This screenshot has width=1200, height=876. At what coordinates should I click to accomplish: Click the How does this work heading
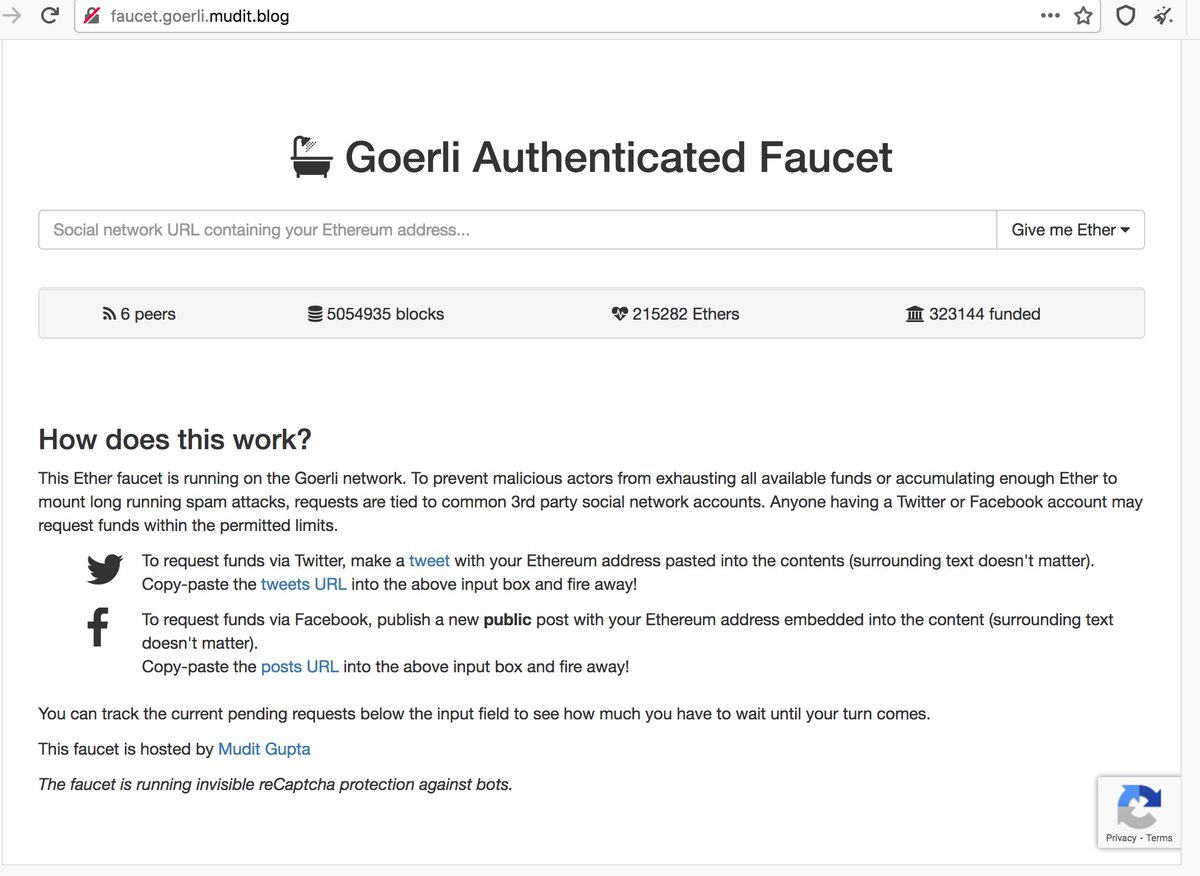tap(175, 439)
